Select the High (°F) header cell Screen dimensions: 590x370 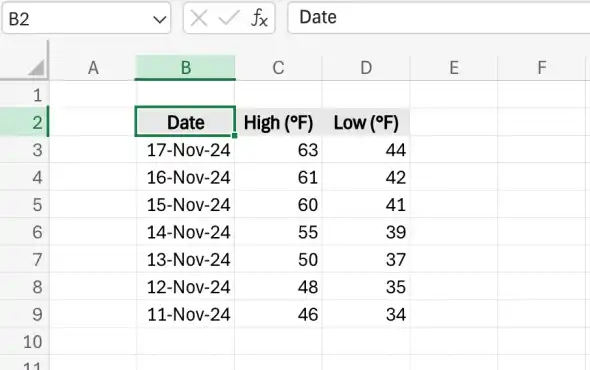point(278,122)
